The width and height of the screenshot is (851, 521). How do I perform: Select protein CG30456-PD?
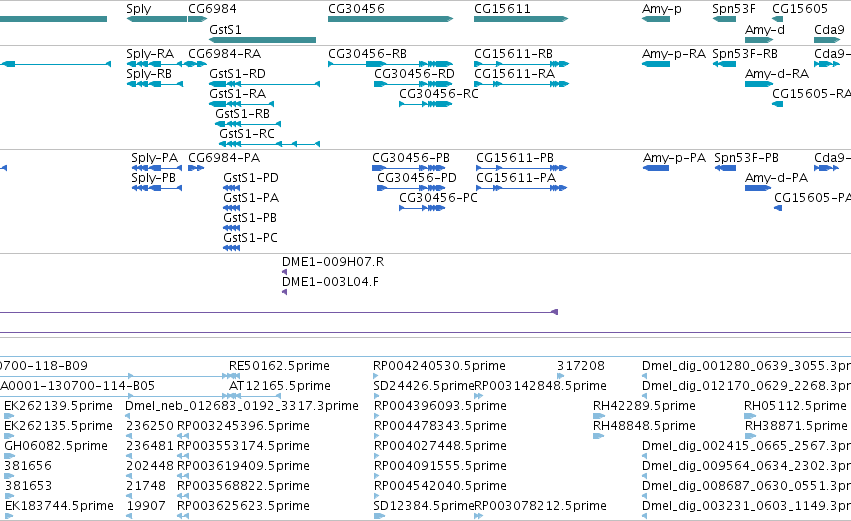(411, 188)
